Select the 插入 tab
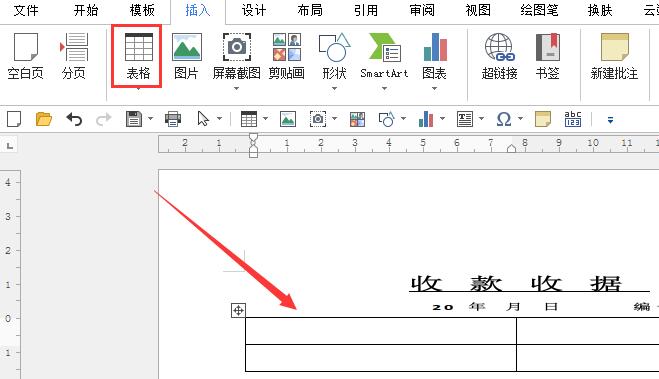659x379 pixels. 198,10
